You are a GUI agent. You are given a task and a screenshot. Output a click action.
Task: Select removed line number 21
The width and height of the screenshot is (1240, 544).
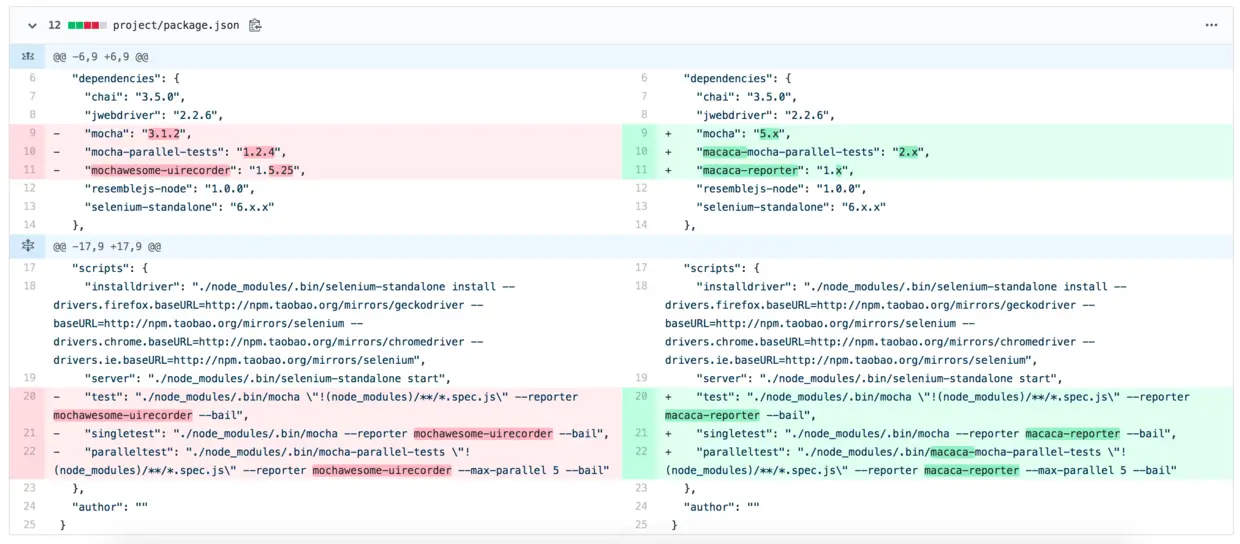(x=30, y=434)
